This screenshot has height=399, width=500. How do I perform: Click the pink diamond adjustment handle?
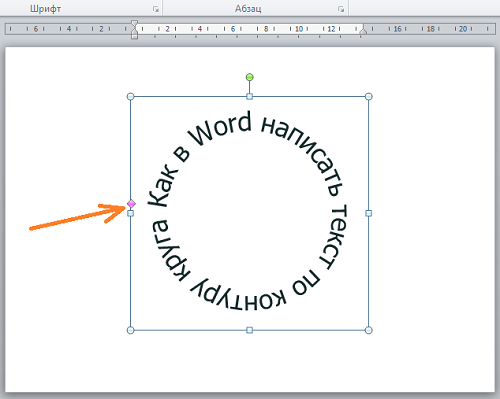[131, 203]
